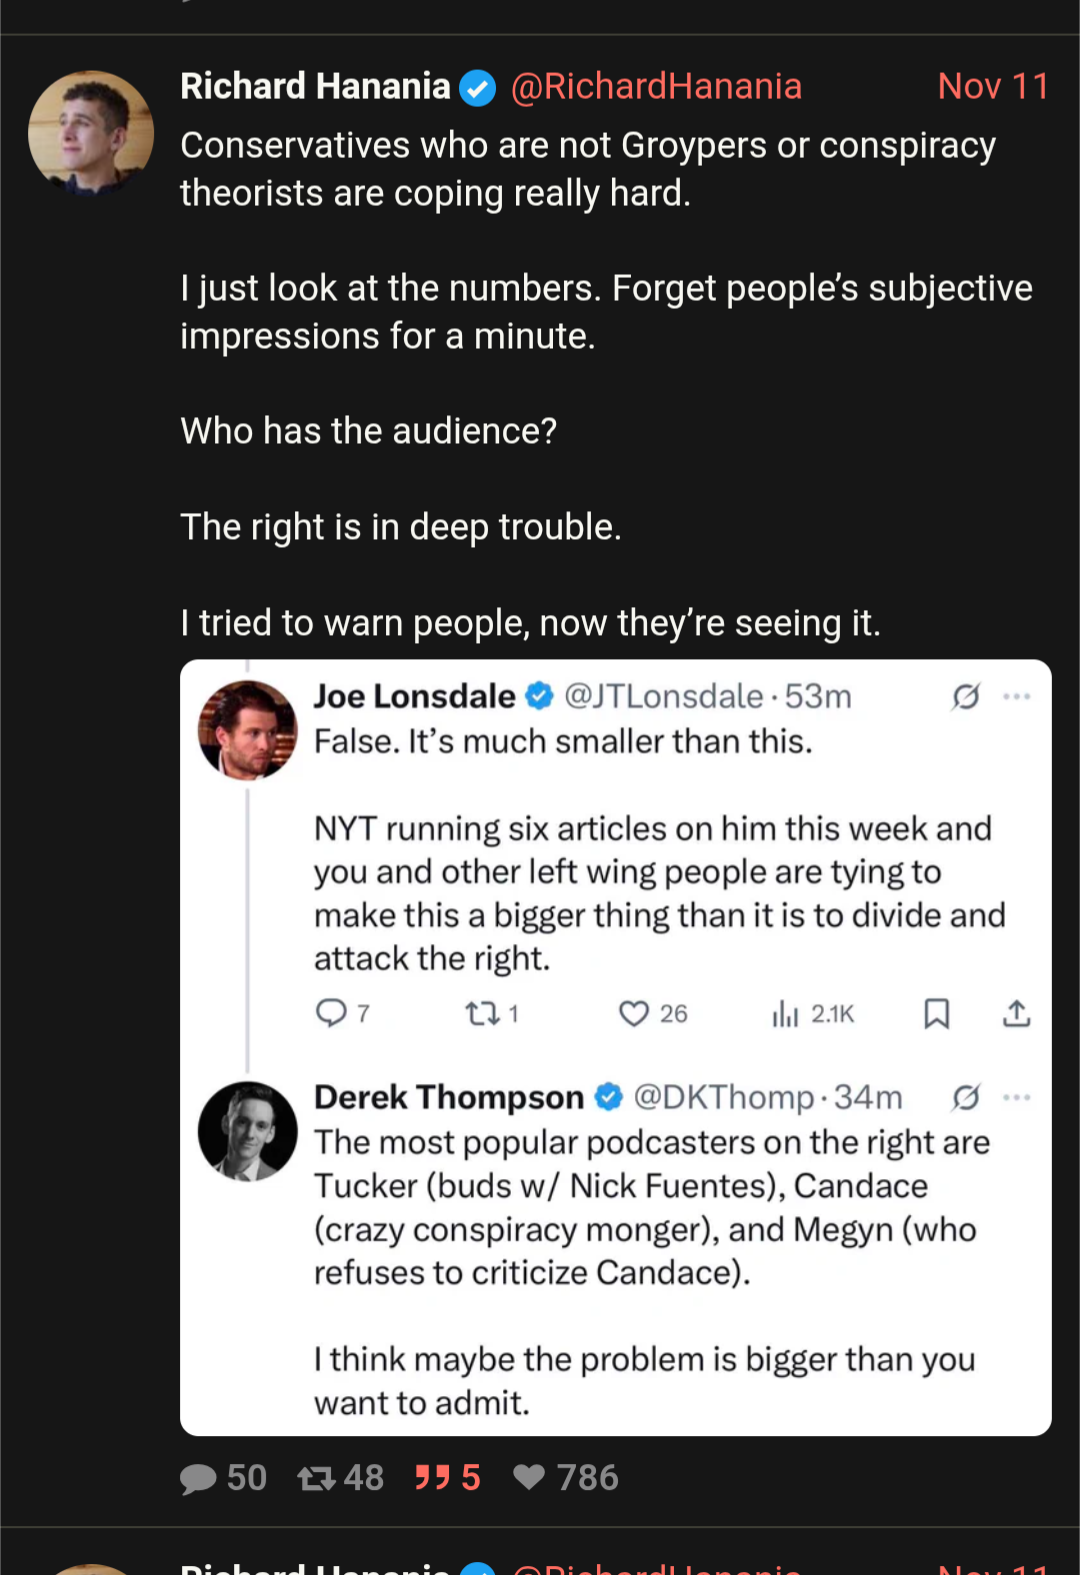This screenshot has width=1080, height=1575.
Task: Click Joe Lonsdale's avatar in embedded image
Action: point(248,730)
